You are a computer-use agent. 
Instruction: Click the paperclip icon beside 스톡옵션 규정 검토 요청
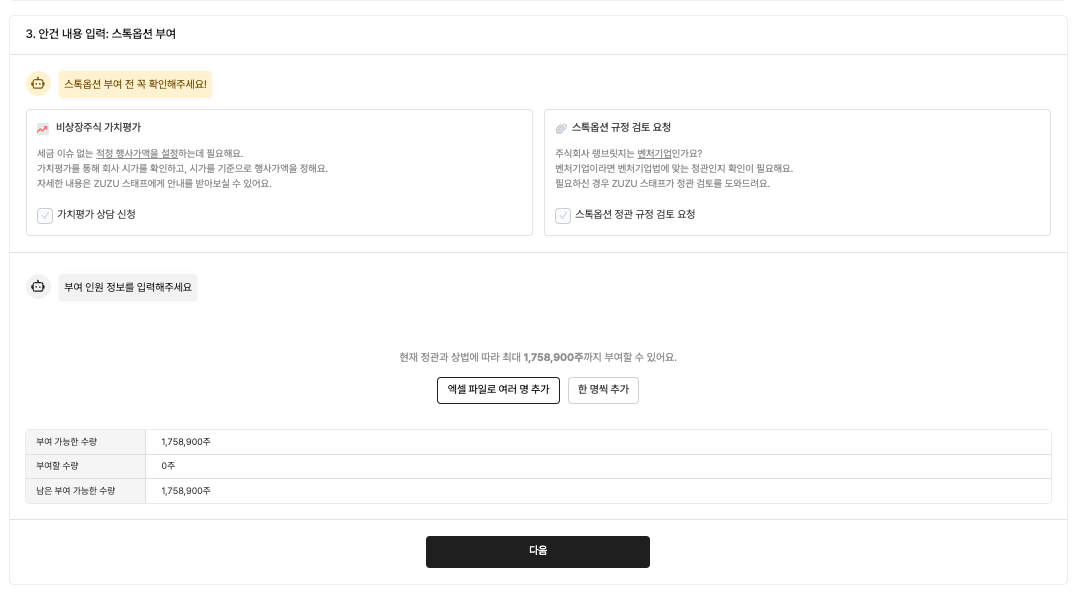click(560, 127)
